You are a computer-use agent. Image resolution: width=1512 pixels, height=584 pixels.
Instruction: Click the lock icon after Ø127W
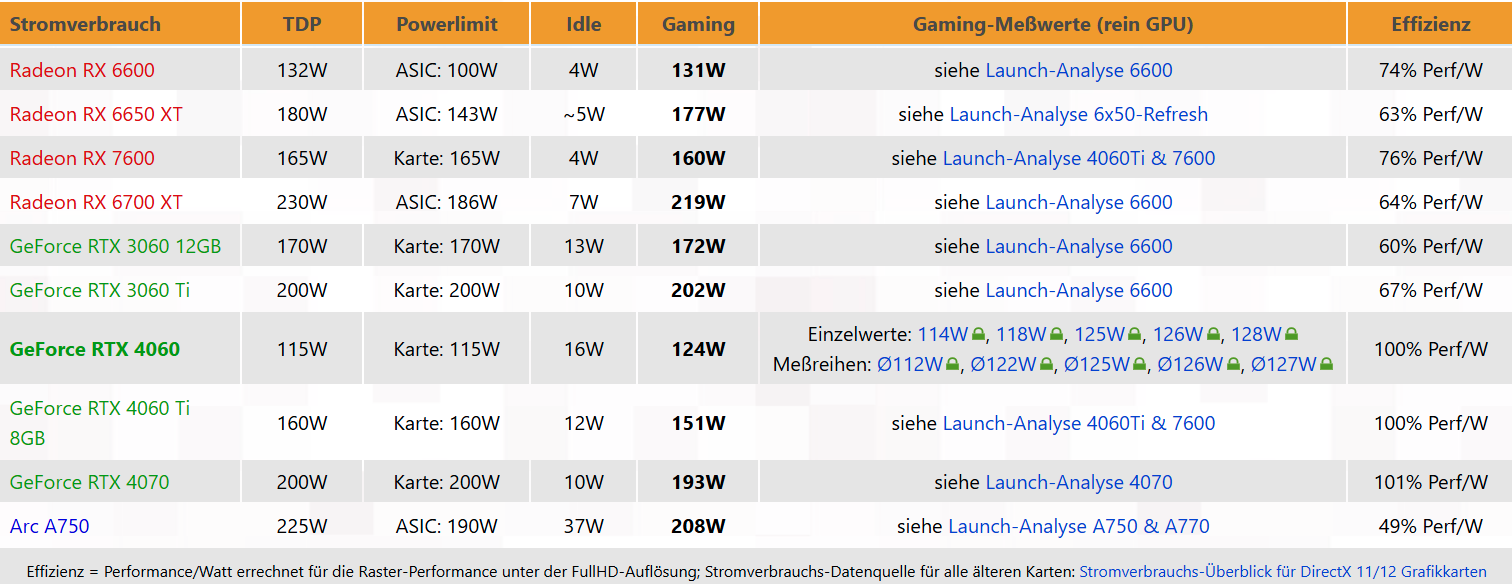click(1327, 364)
